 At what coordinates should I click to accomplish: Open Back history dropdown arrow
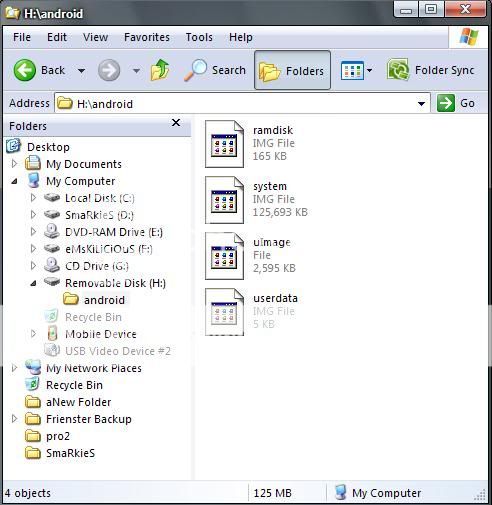click(81, 71)
